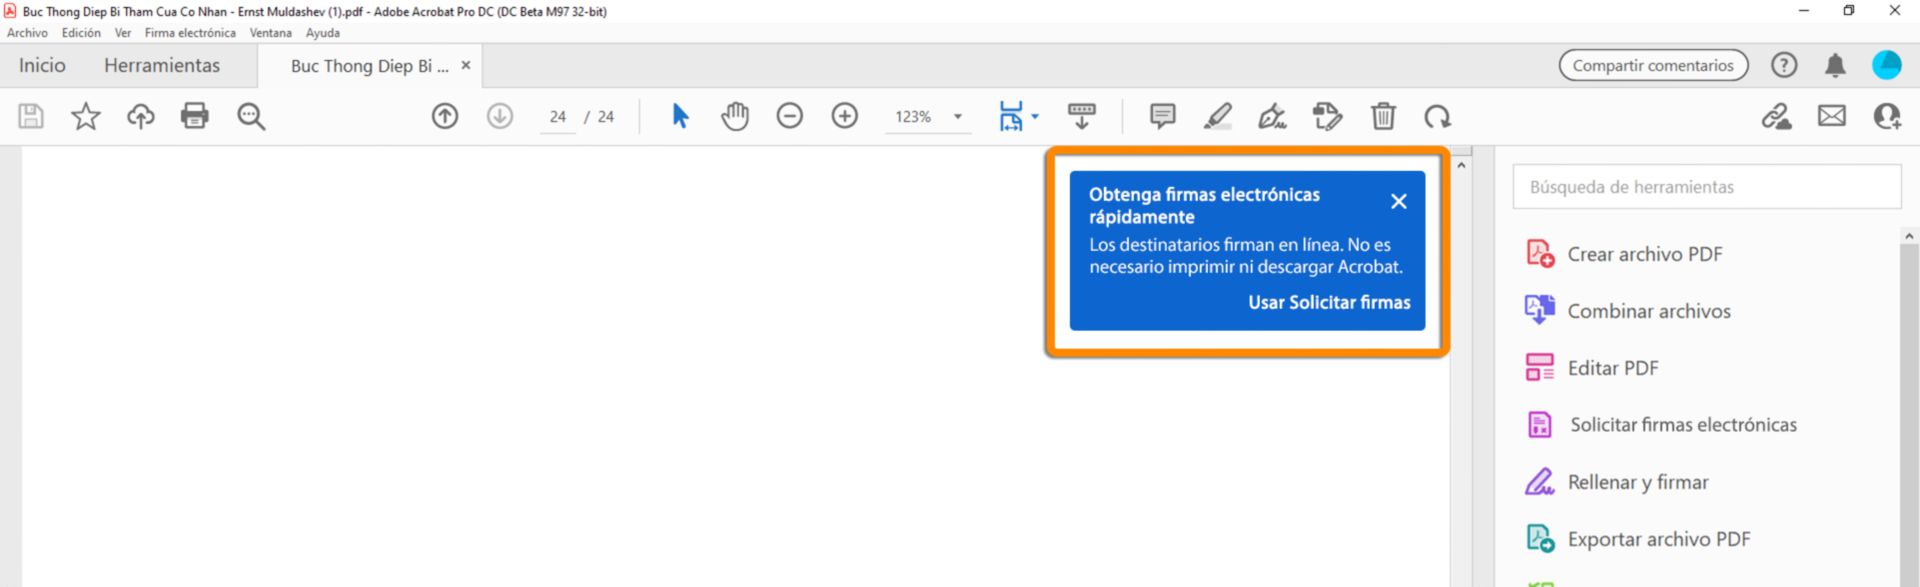Screen dimensions: 1920x587
Task: Rotate page with the circular arrow icon
Action: [1438, 116]
